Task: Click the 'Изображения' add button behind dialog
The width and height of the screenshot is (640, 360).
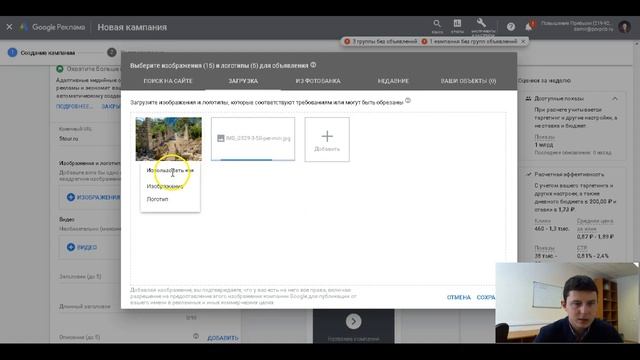Action: pos(93,198)
